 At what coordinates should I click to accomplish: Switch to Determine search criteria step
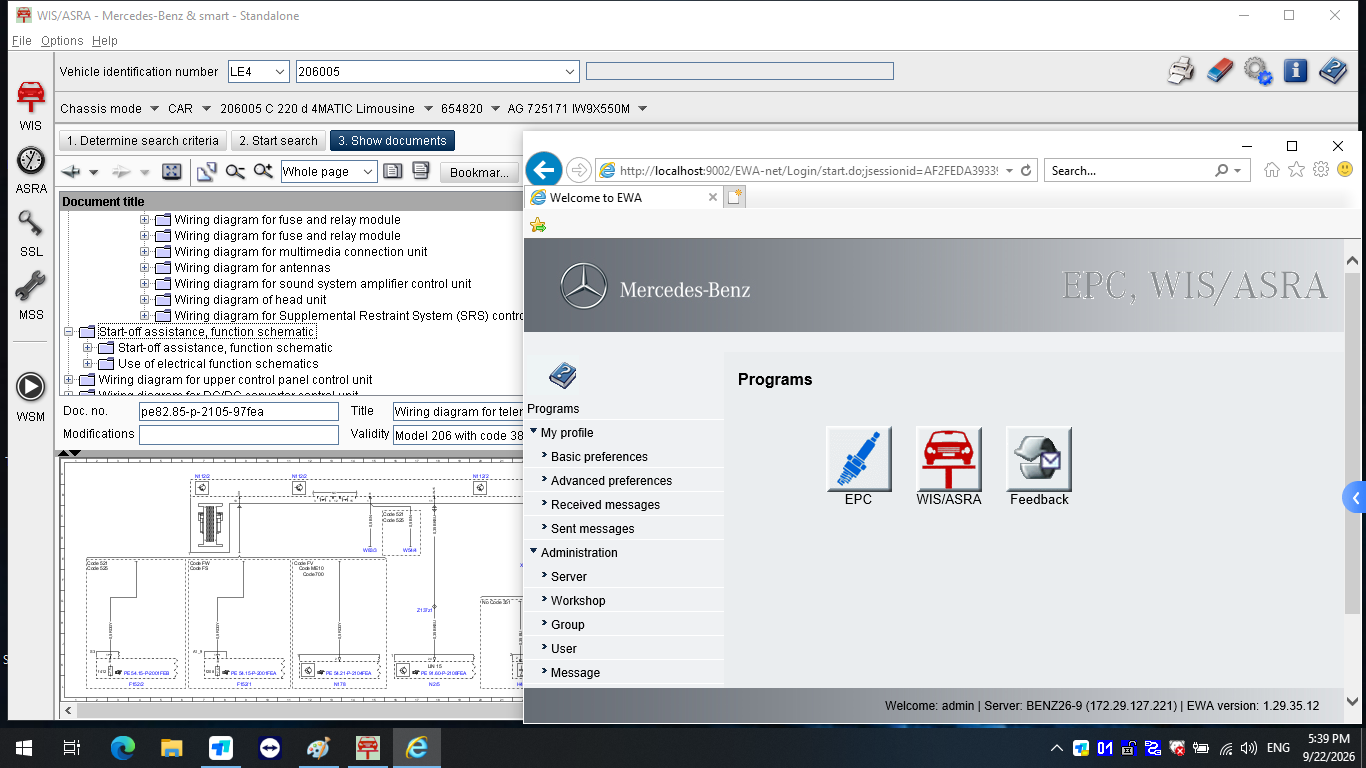[143, 141]
